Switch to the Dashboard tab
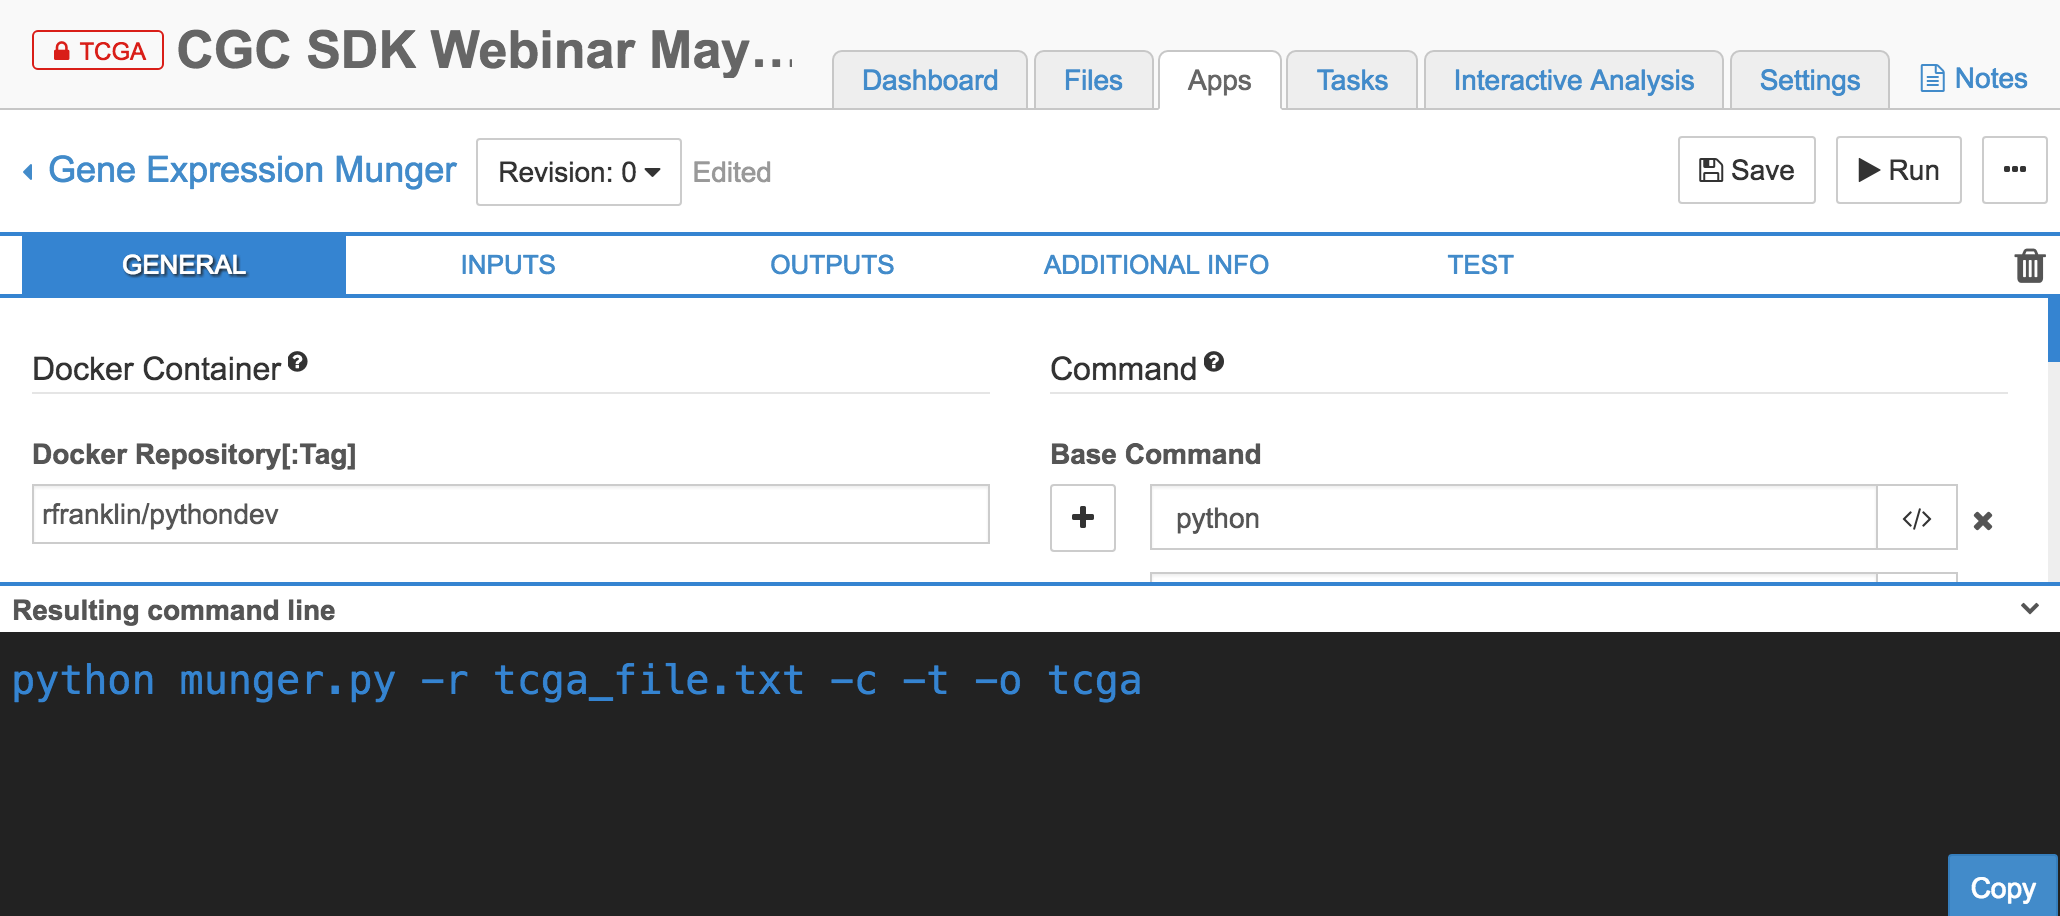Image resolution: width=2060 pixels, height=916 pixels. (x=930, y=80)
